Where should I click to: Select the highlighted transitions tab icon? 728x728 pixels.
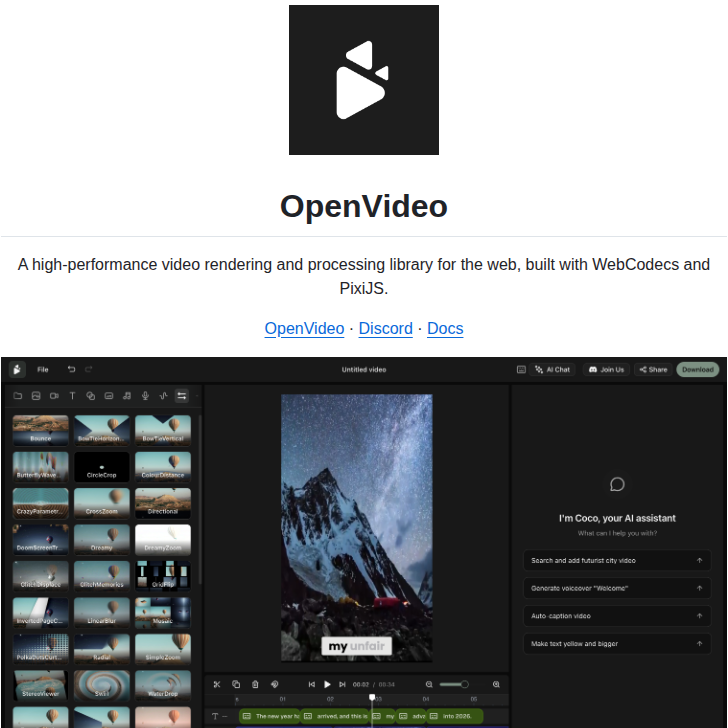click(x=182, y=396)
